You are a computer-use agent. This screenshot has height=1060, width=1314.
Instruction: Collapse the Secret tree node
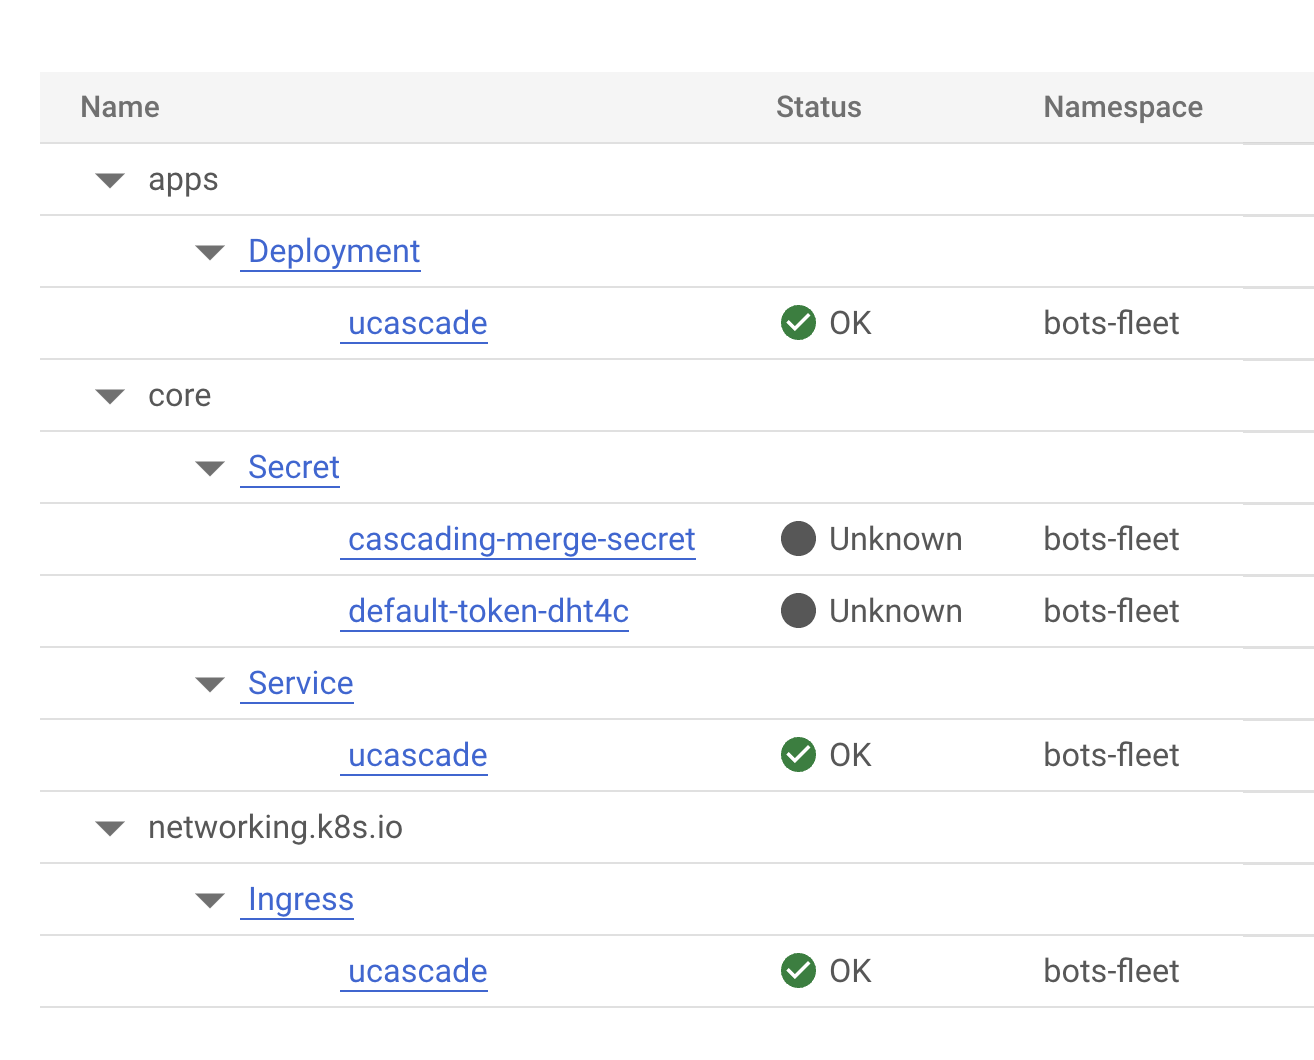coord(210,468)
